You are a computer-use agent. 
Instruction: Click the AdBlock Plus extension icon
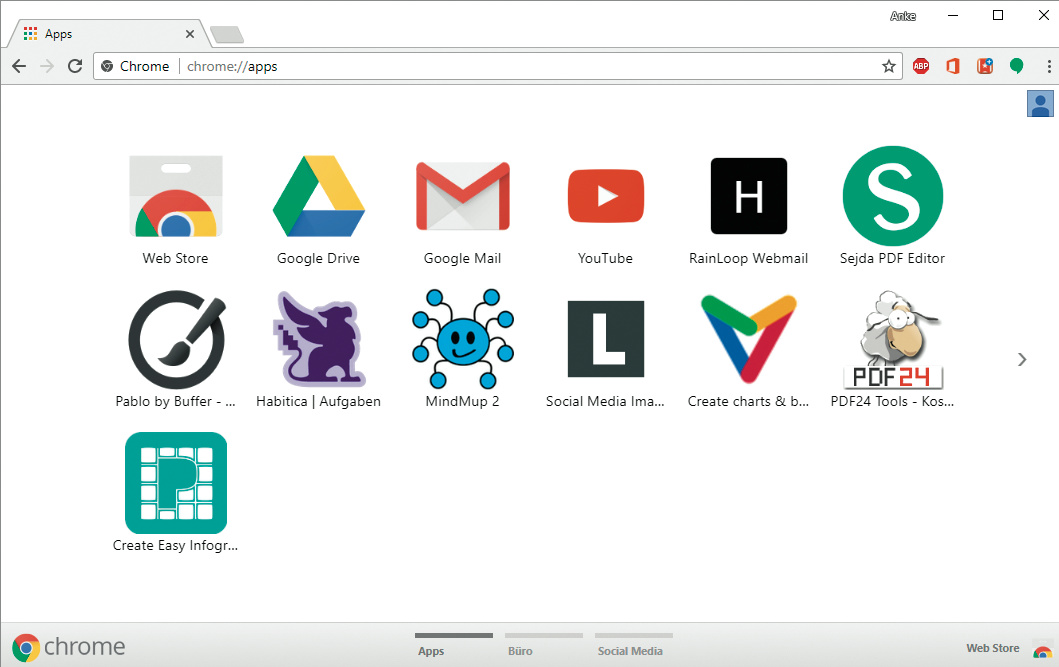pyautogui.click(x=921, y=66)
